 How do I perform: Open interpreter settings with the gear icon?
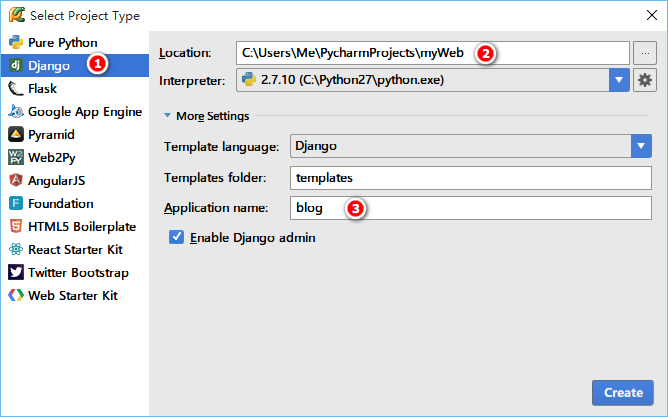(645, 80)
